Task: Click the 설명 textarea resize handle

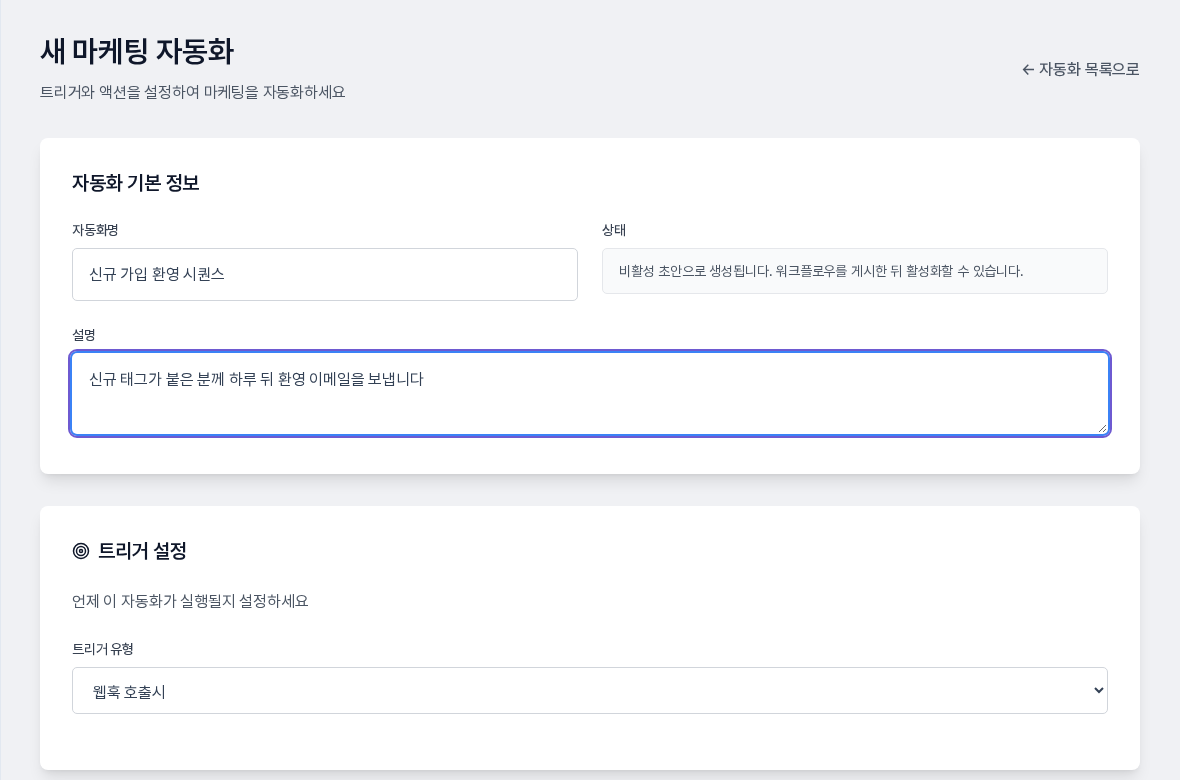Action: click(x=1102, y=428)
